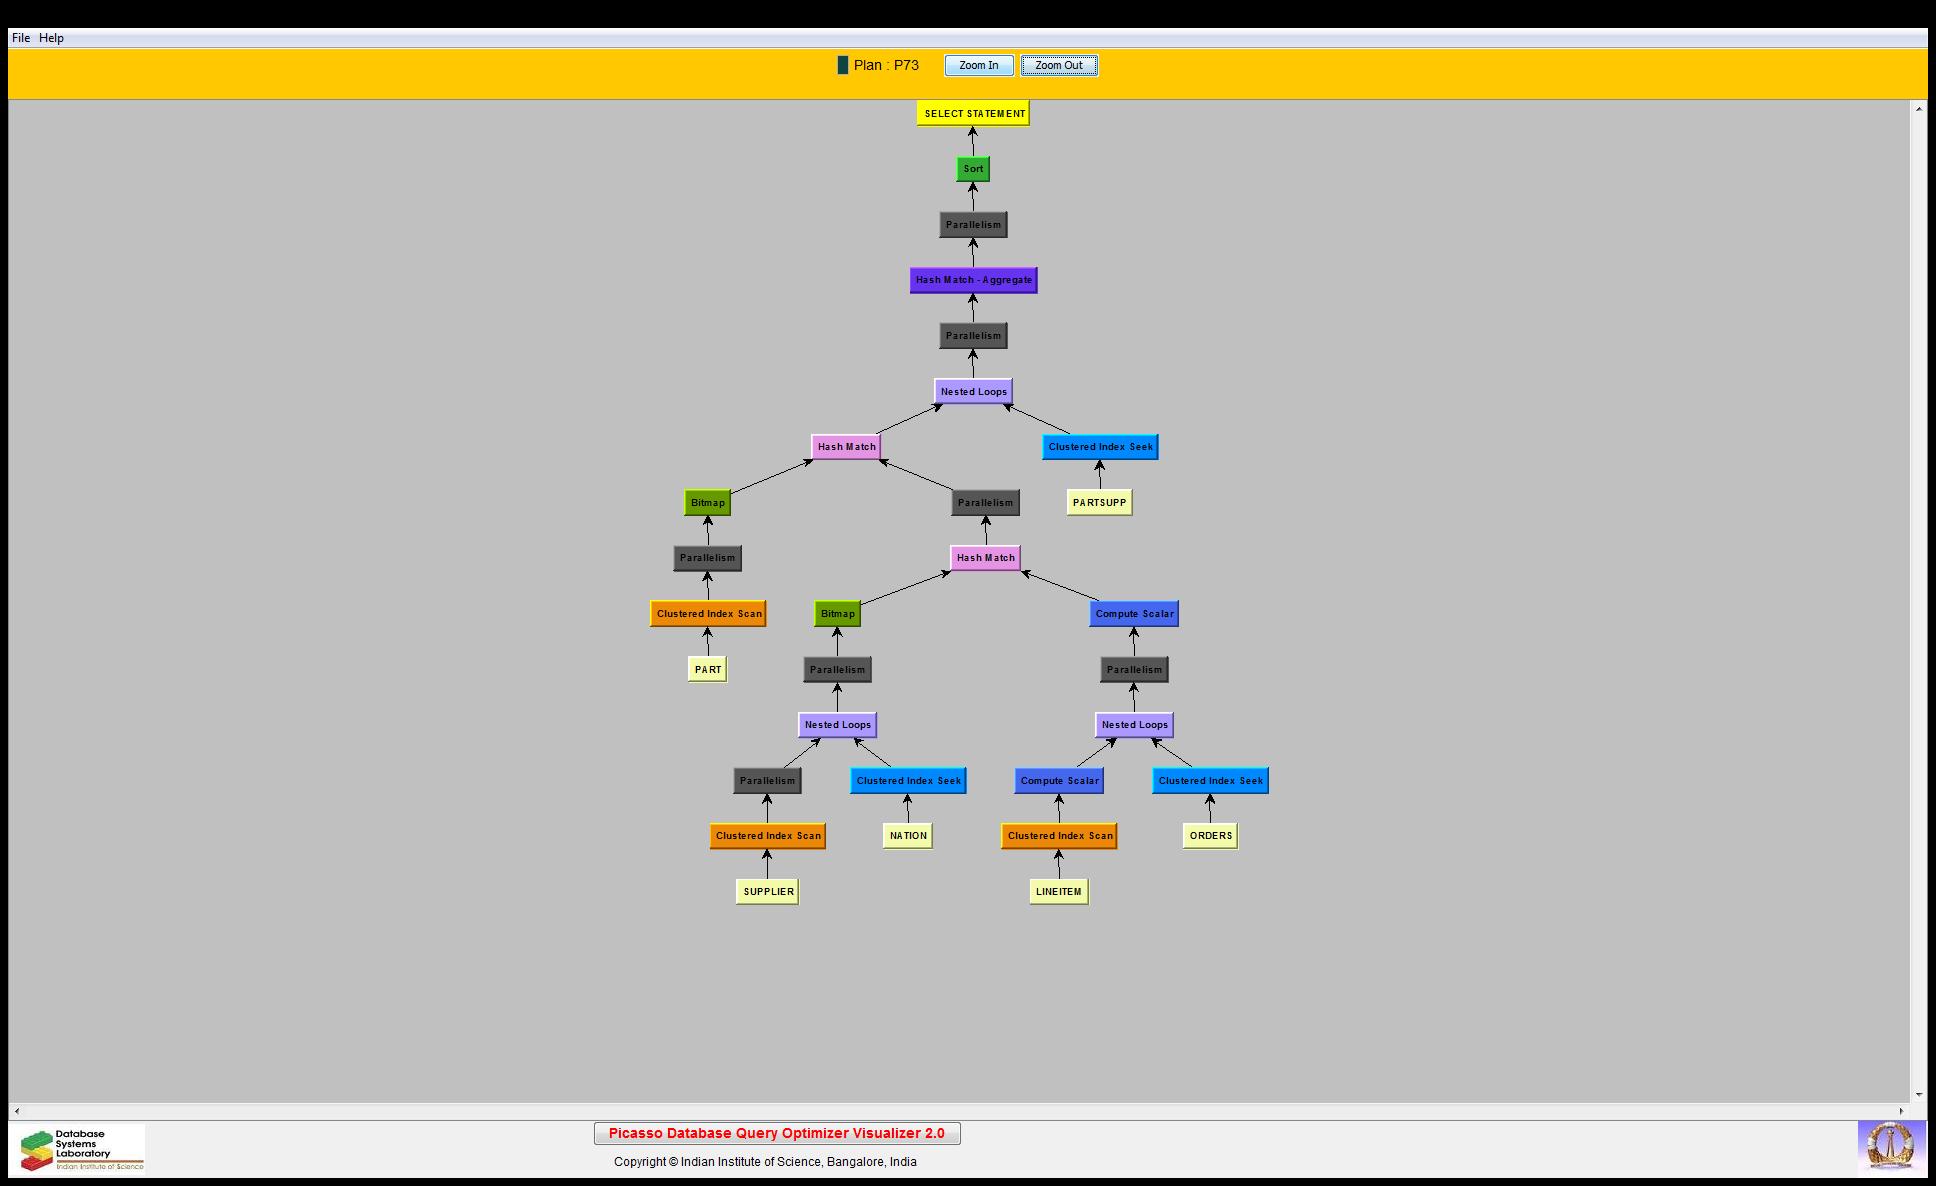1936x1186 pixels.
Task: Select the LINEITEM table node
Action: click(1058, 892)
